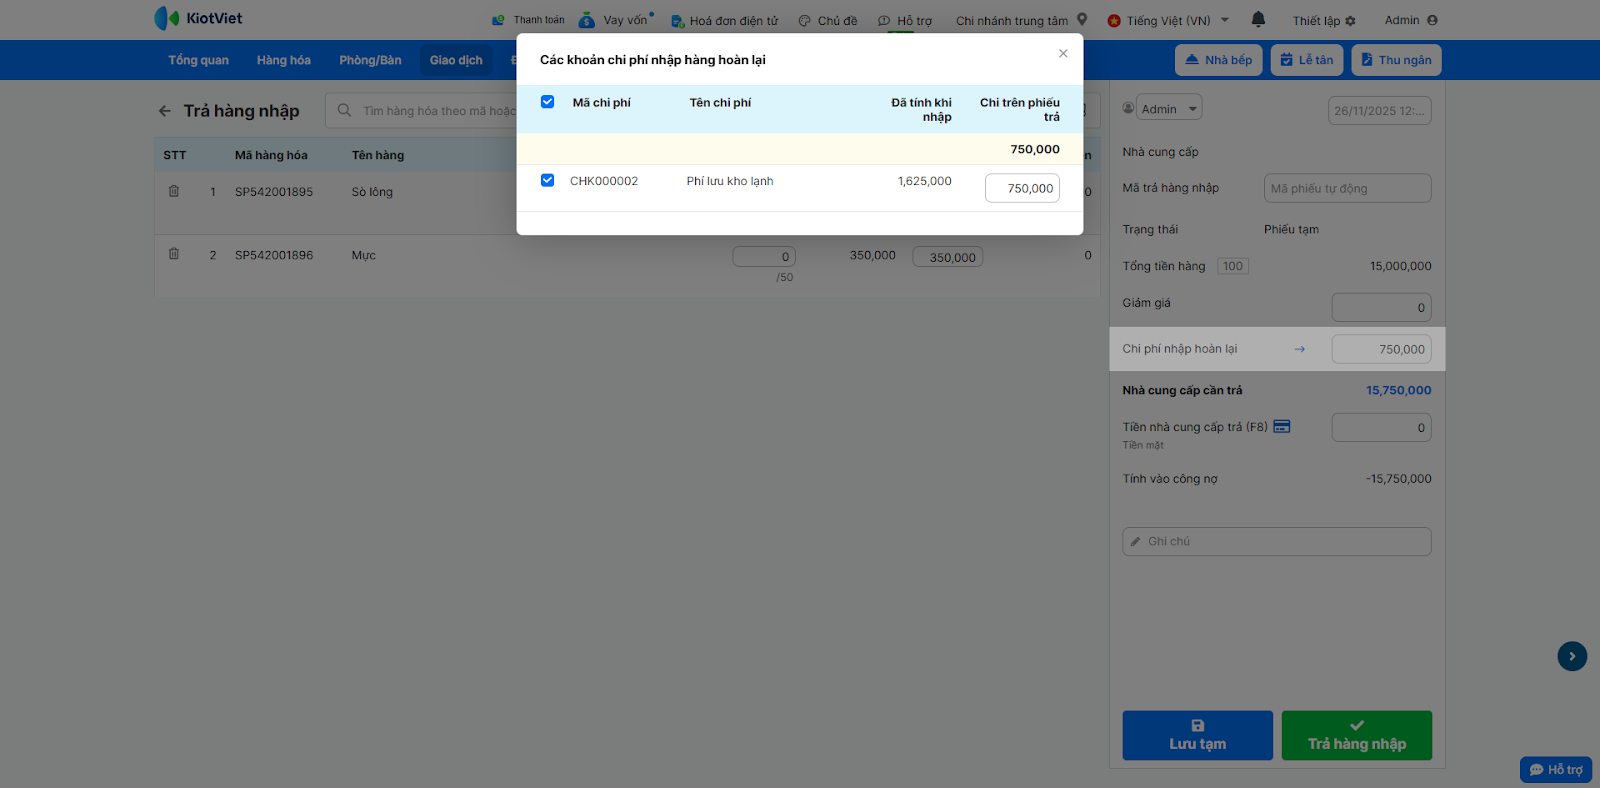Click the Chi trên phiếu trả column header
This screenshot has height=788, width=1600.
tap(1020, 110)
